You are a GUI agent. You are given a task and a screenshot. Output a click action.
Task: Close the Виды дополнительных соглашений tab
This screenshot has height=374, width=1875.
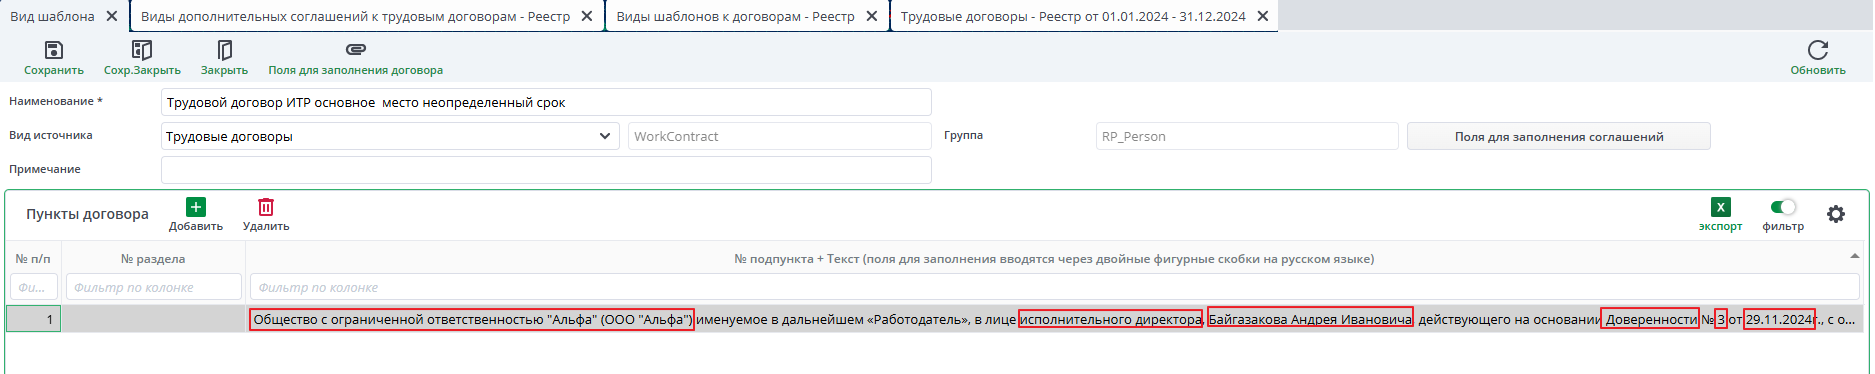[586, 16]
